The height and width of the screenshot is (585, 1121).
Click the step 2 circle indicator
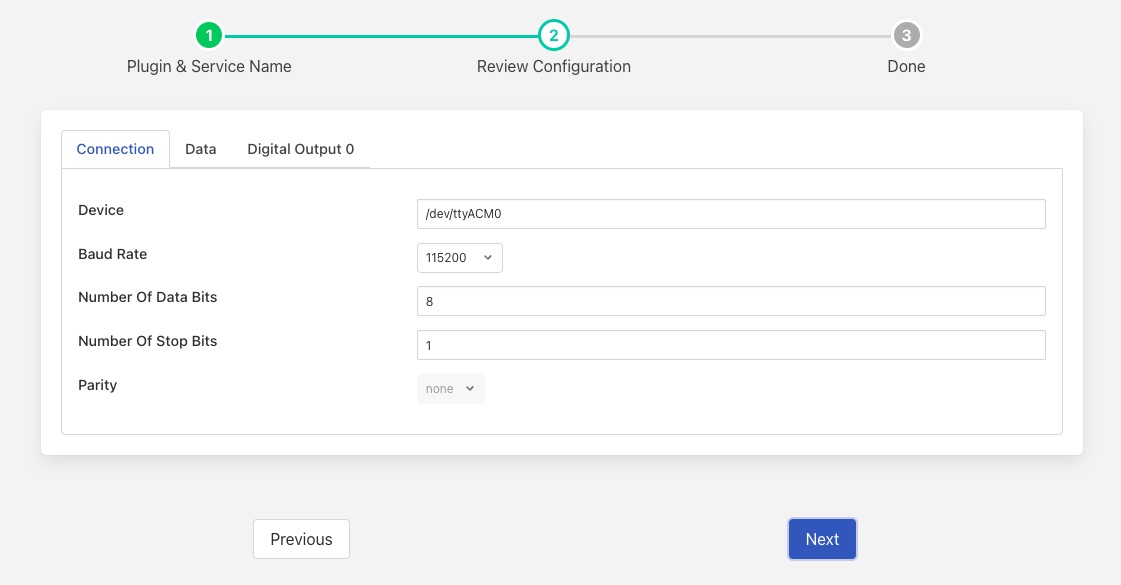pos(553,36)
